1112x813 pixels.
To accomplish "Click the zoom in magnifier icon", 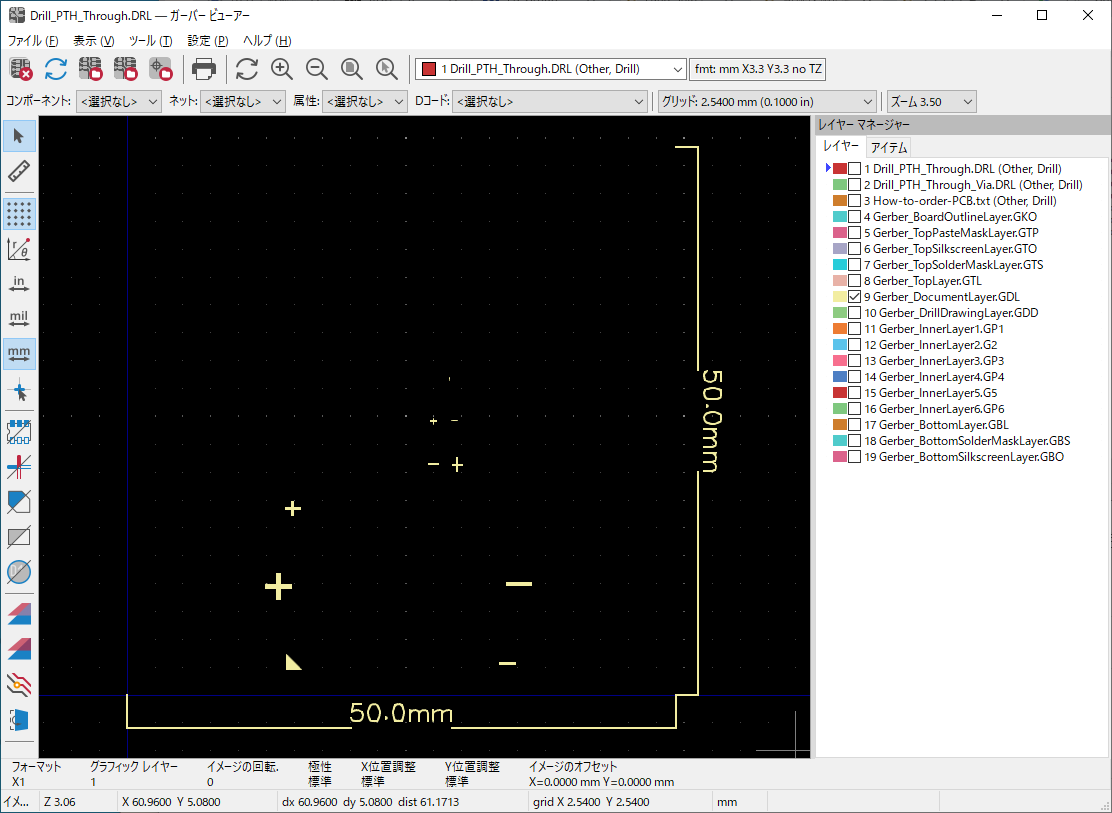I will [x=282, y=69].
